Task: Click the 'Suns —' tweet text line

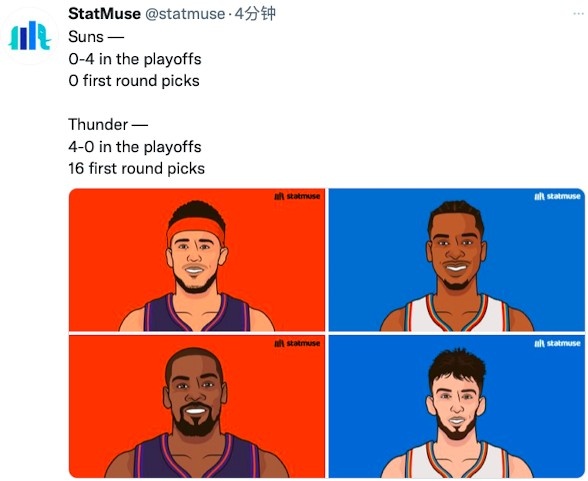Action: coord(96,37)
